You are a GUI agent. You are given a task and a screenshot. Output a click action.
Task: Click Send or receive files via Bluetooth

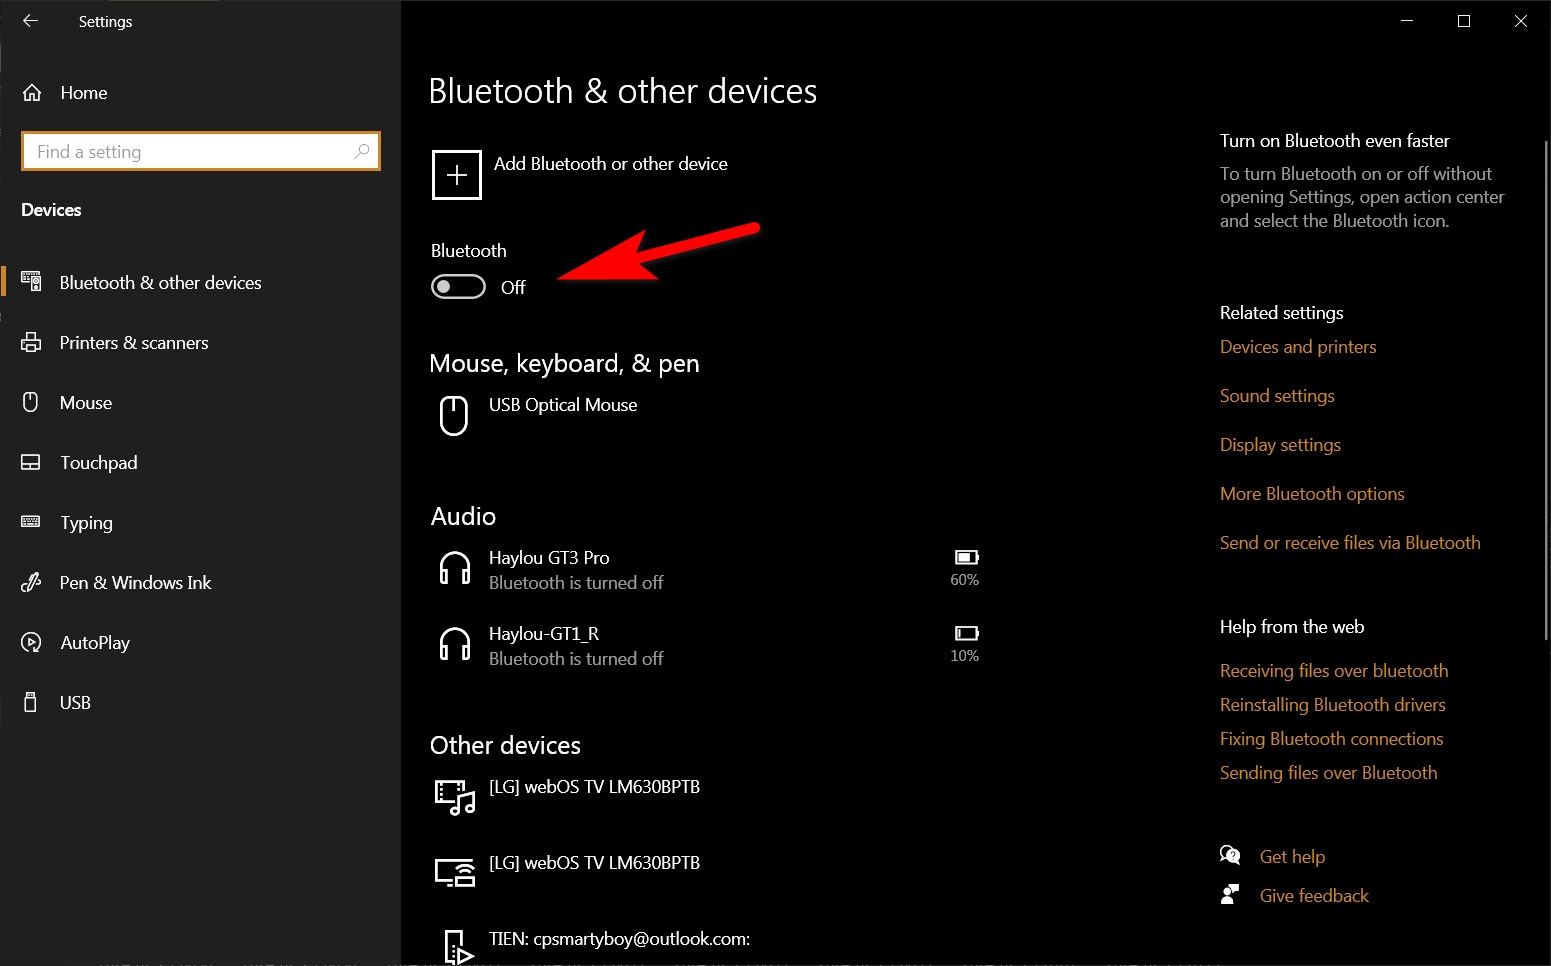pos(1350,543)
